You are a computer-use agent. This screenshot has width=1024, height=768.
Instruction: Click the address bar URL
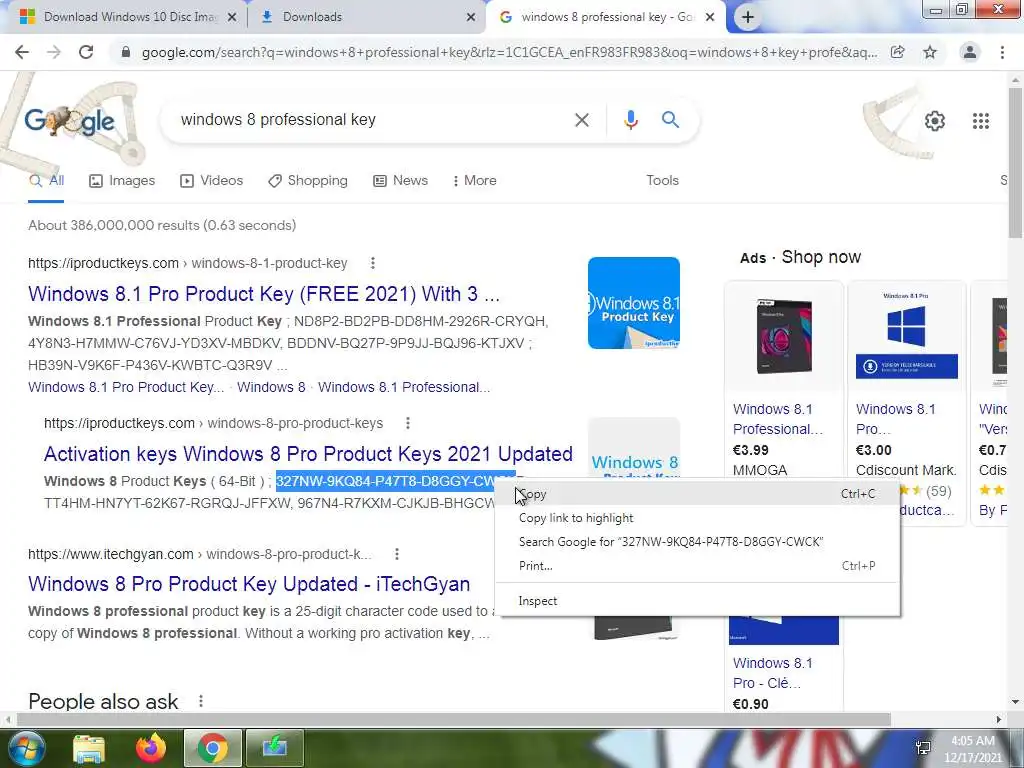pos(509,52)
